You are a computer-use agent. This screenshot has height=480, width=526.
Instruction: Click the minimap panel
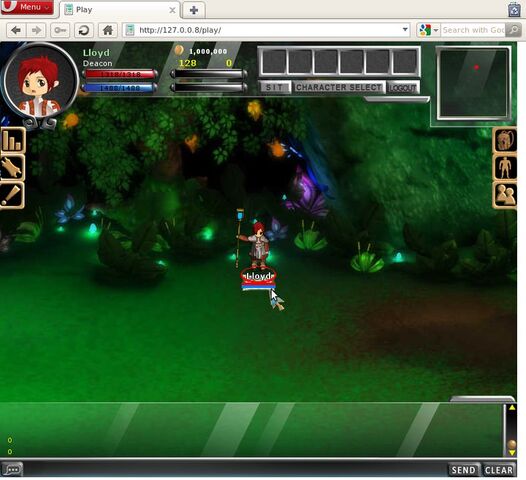pos(473,84)
